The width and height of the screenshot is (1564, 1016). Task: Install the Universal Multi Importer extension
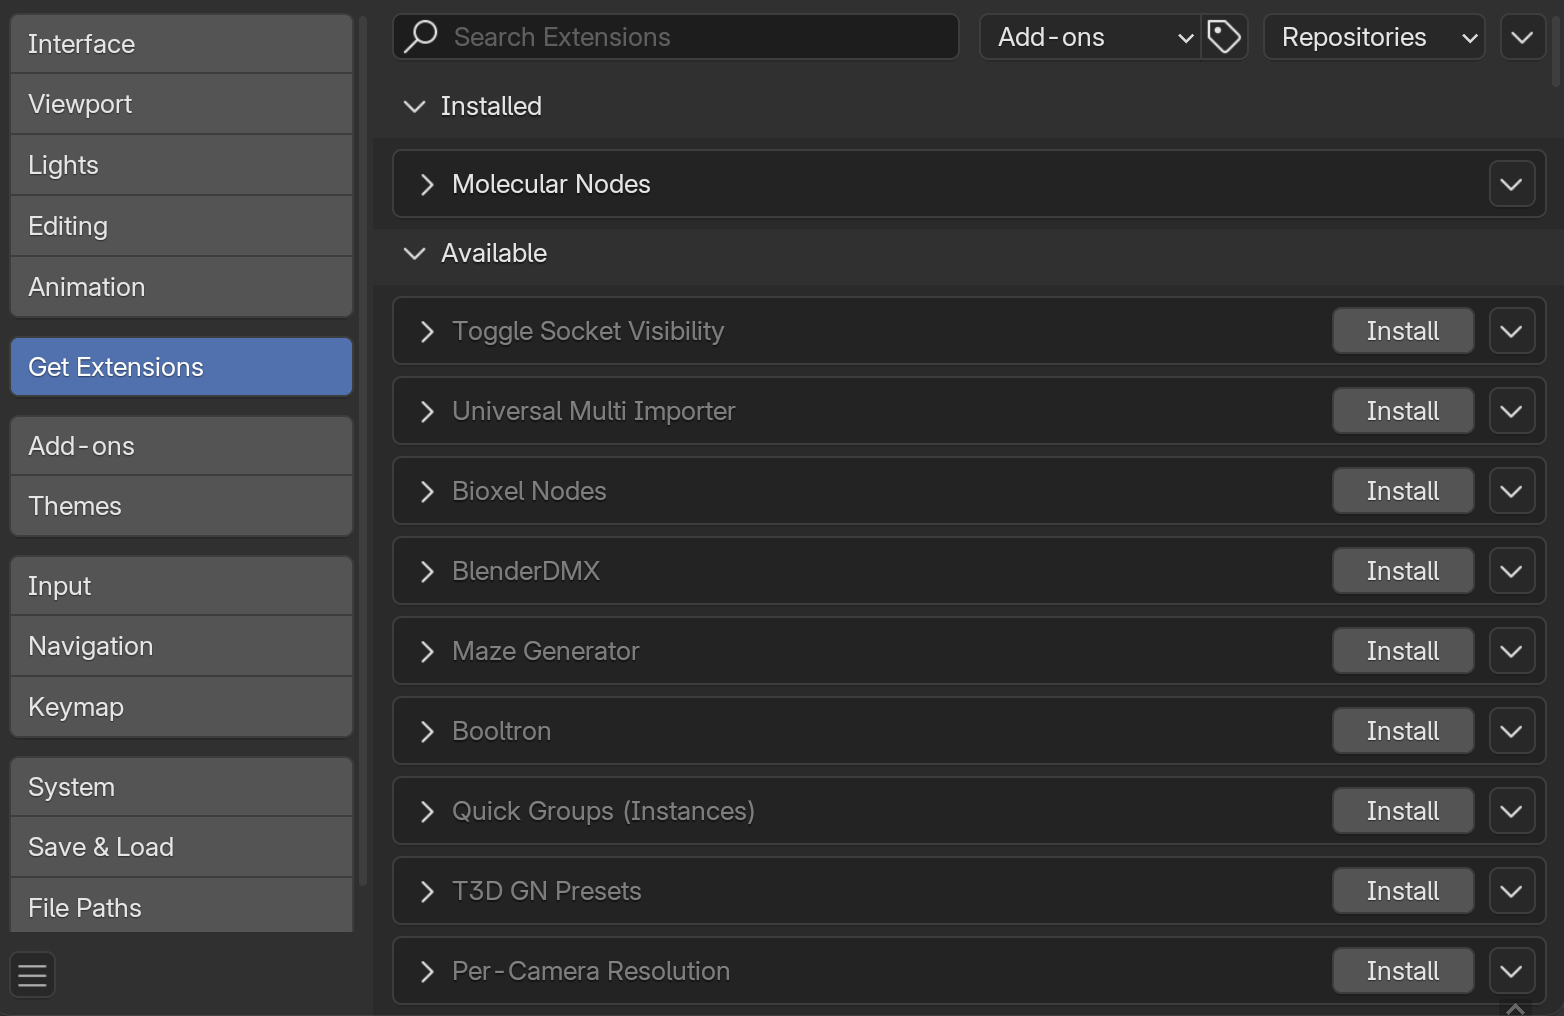[1402, 410]
